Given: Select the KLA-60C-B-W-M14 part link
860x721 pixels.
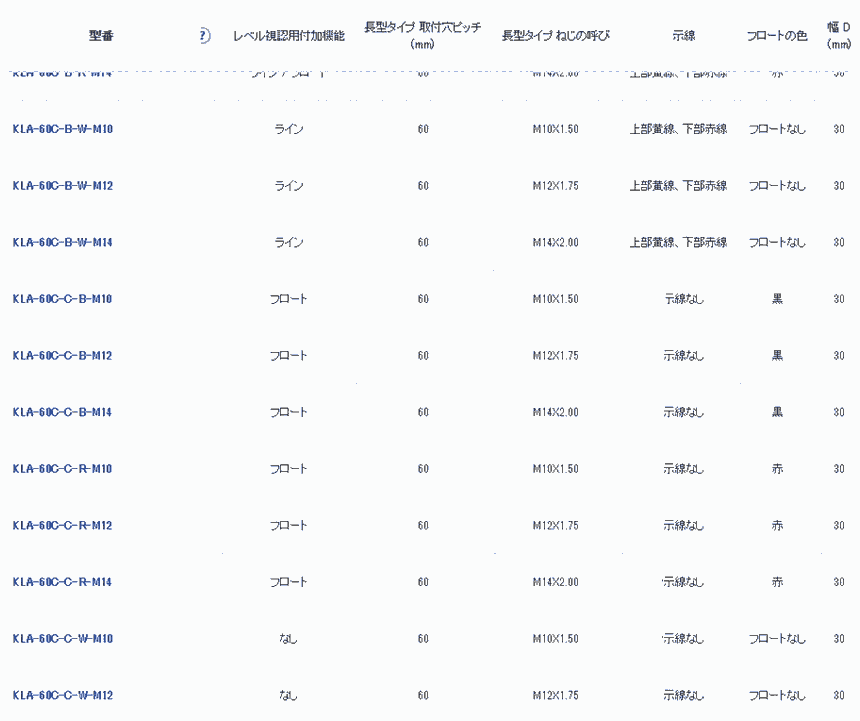Looking at the screenshot, I should point(62,242).
